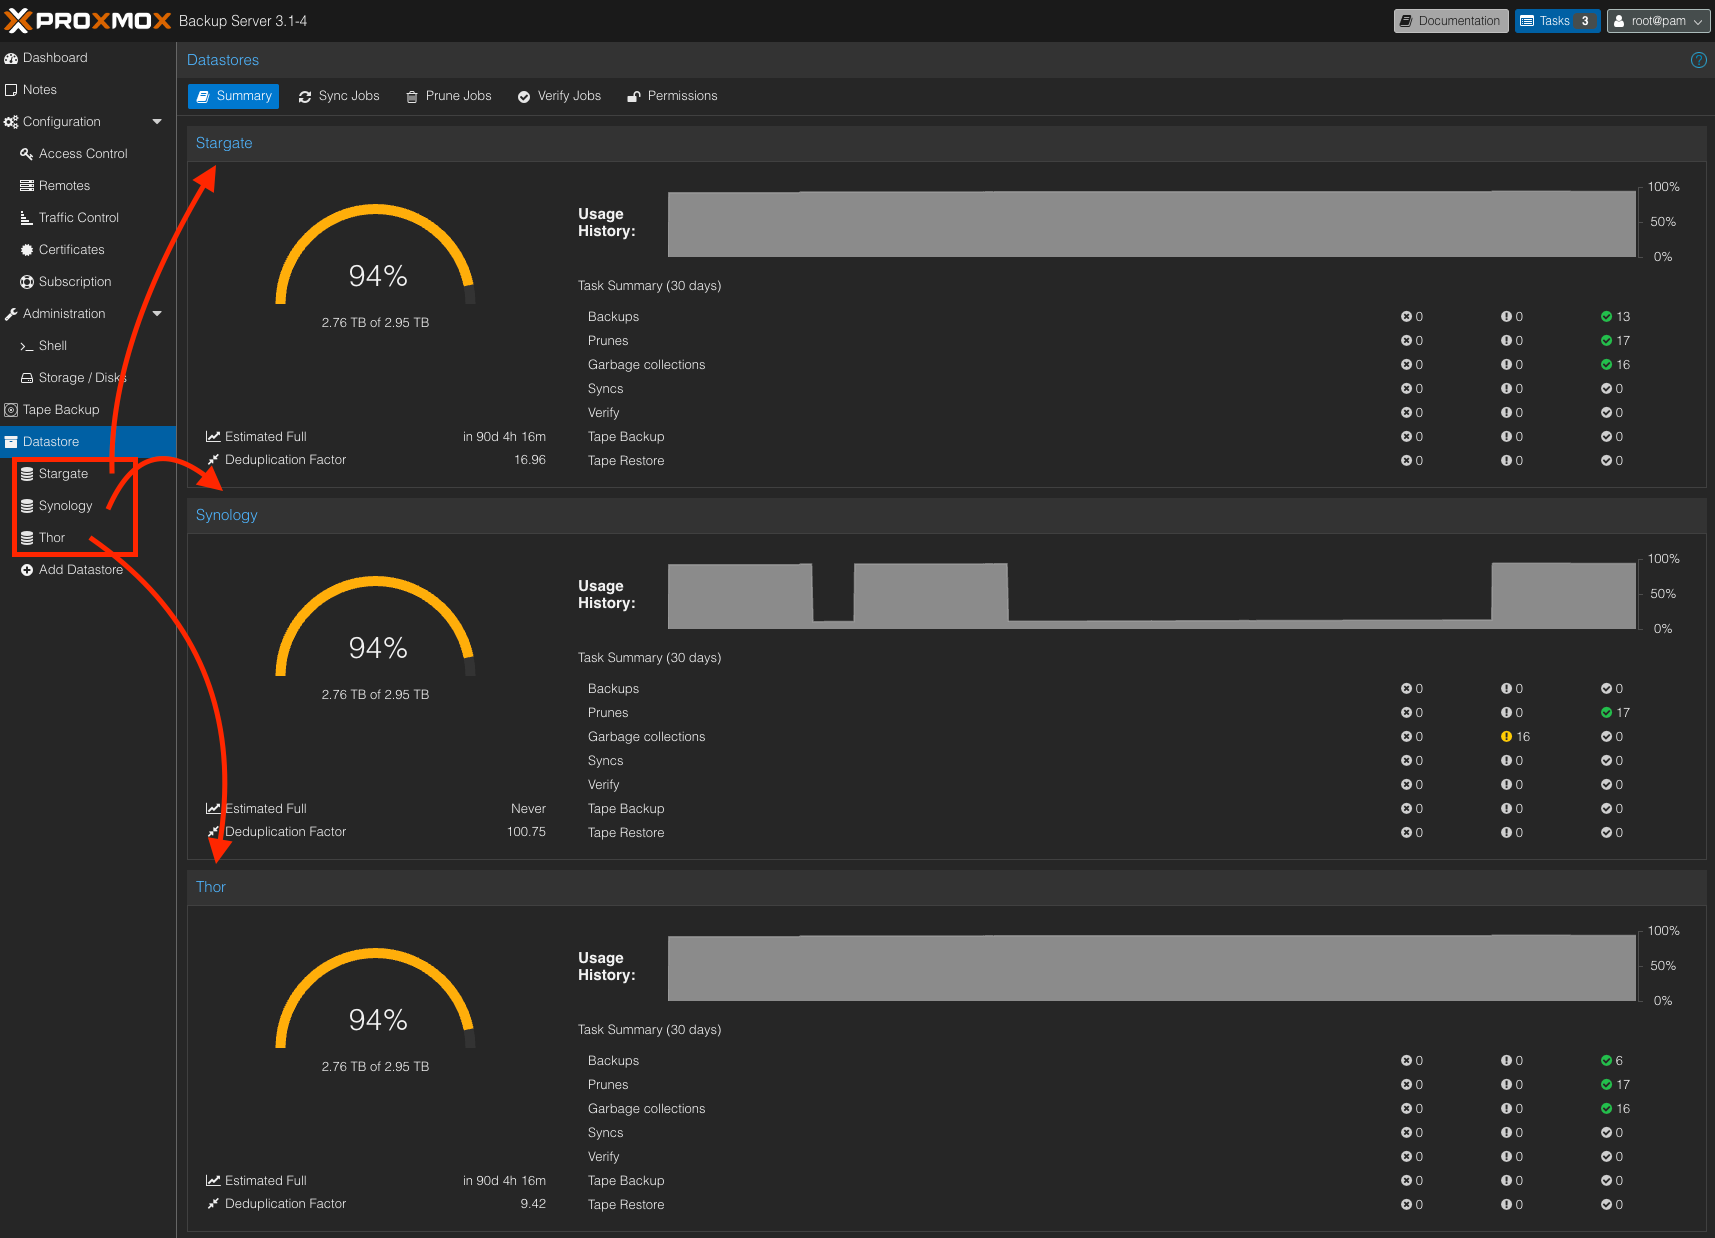This screenshot has height=1238, width=1715.
Task: Open the Subscription page
Action: tap(75, 282)
